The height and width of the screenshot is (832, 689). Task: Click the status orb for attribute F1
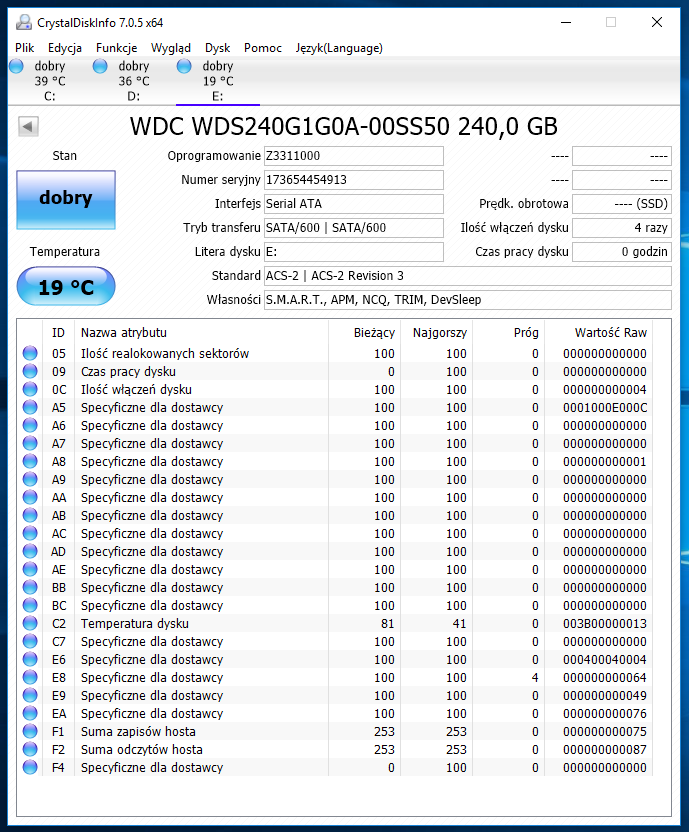tap(30, 732)
